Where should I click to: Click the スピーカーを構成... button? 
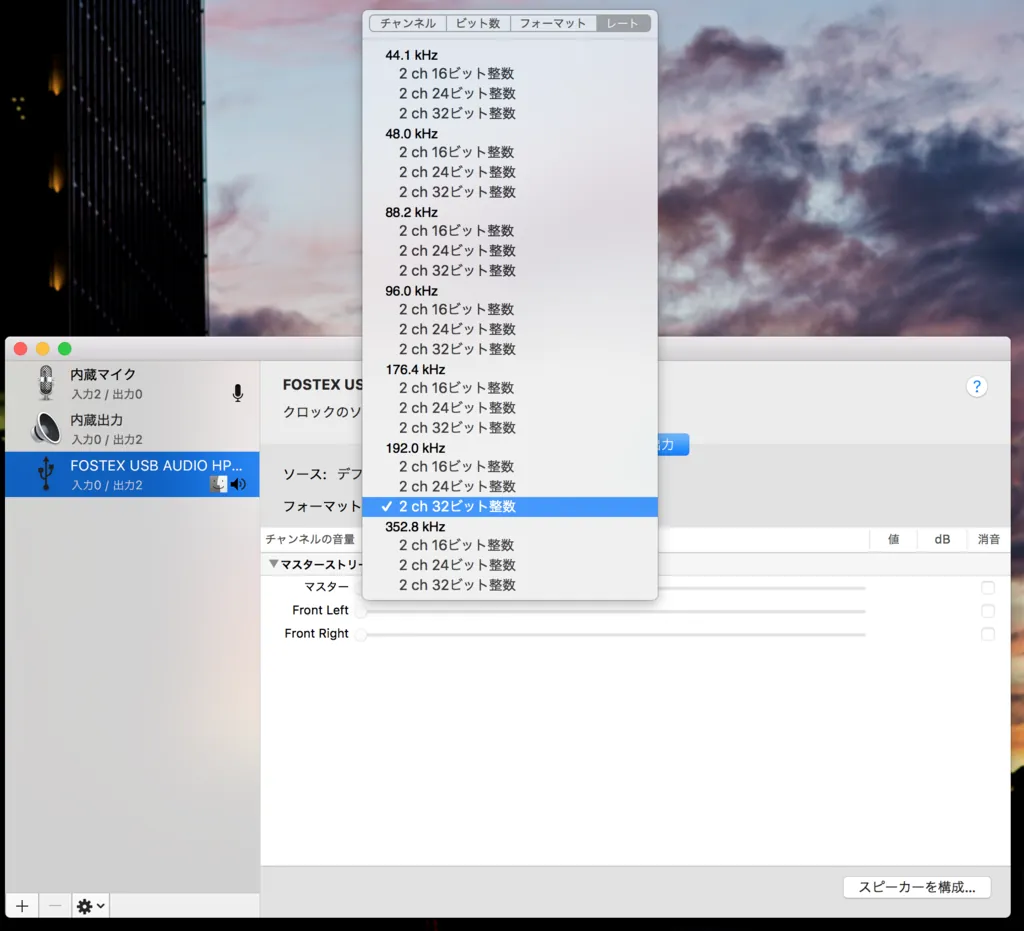point(917,887)
